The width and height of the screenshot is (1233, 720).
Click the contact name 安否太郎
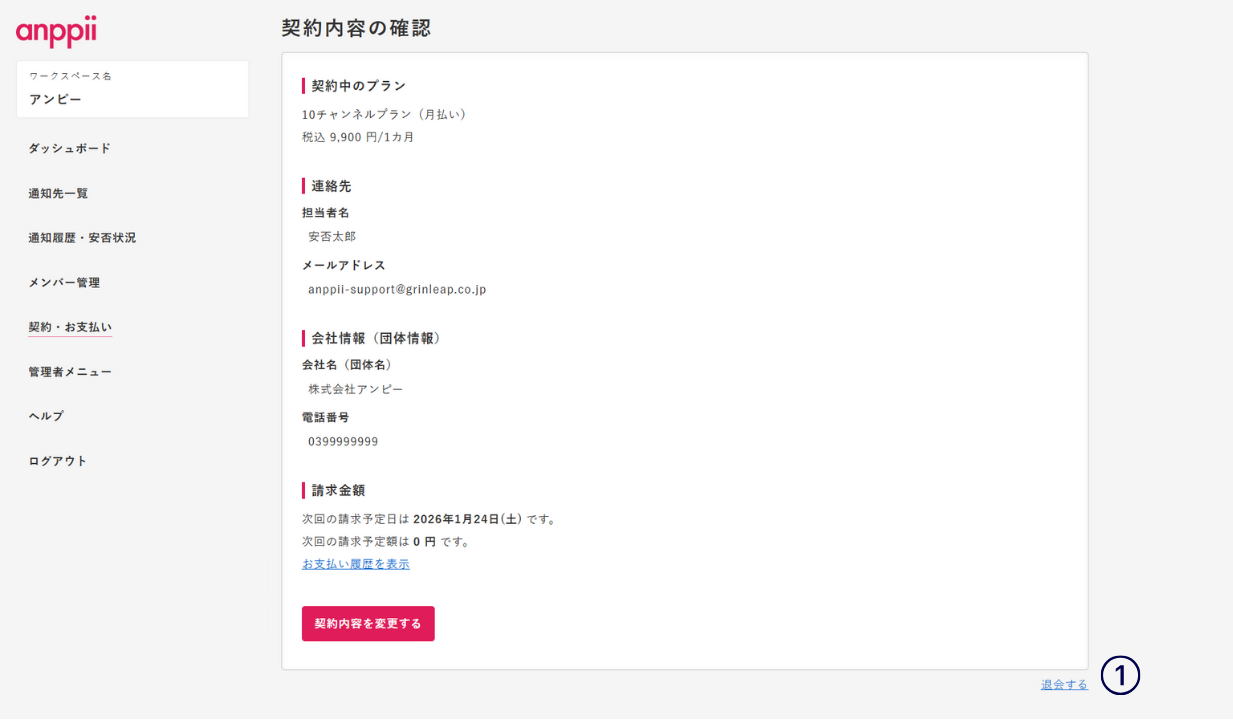tap(332, 237)
